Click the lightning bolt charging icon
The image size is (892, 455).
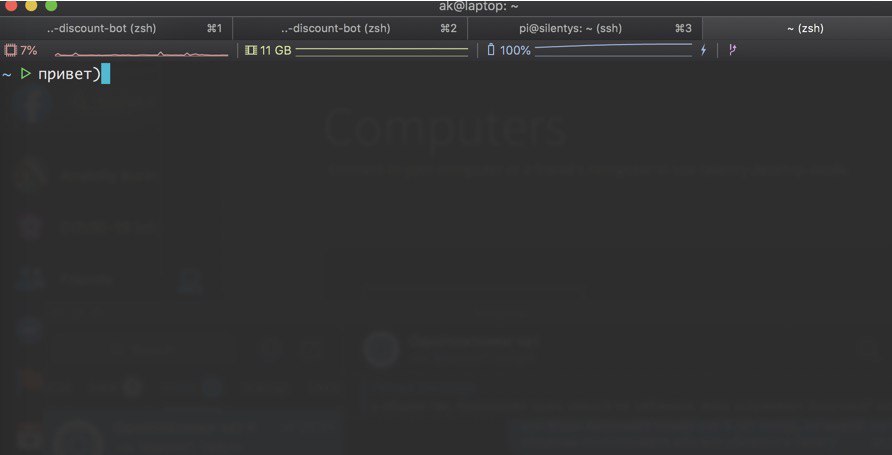[703, 50]
